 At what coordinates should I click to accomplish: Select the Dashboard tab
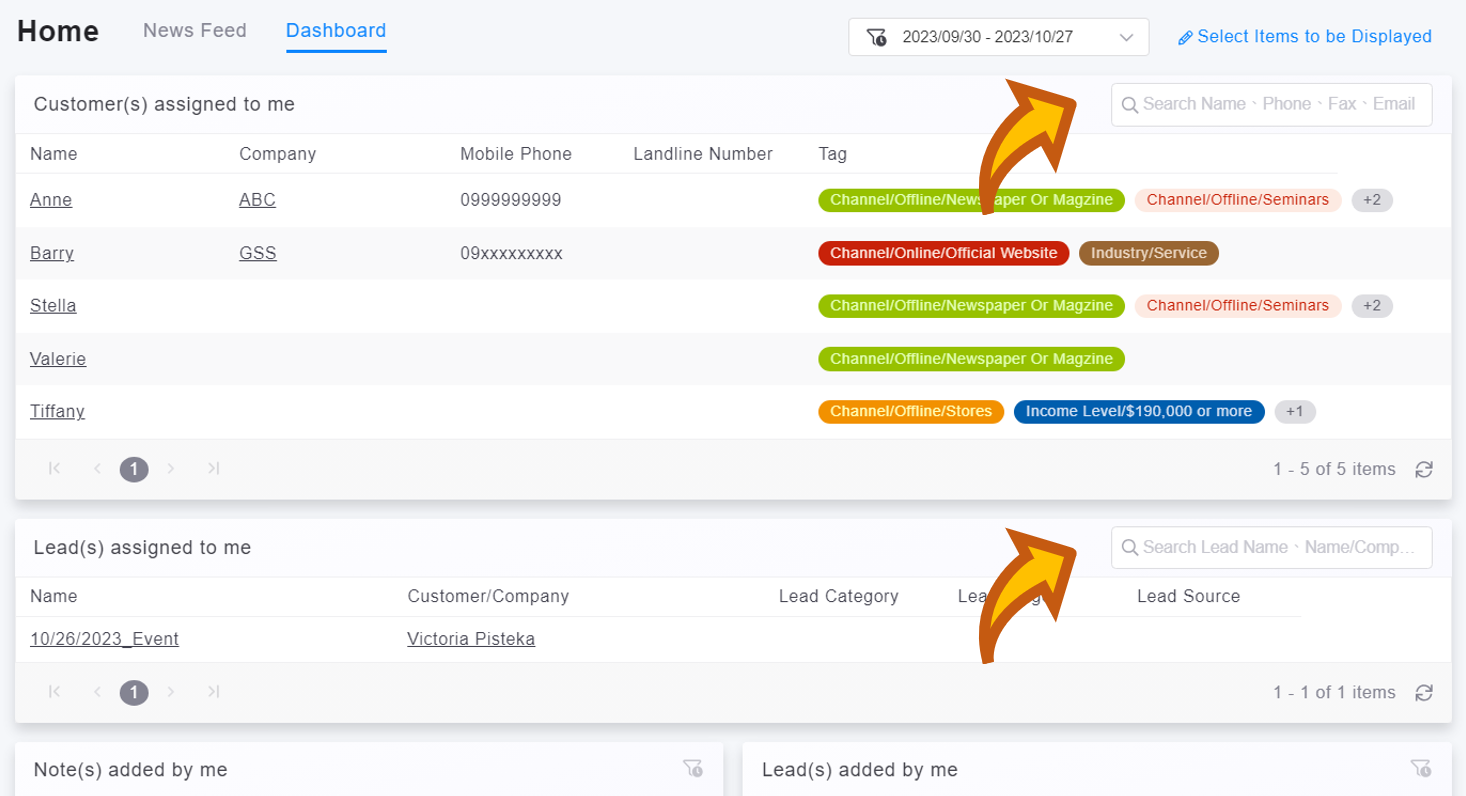[336, 31]
